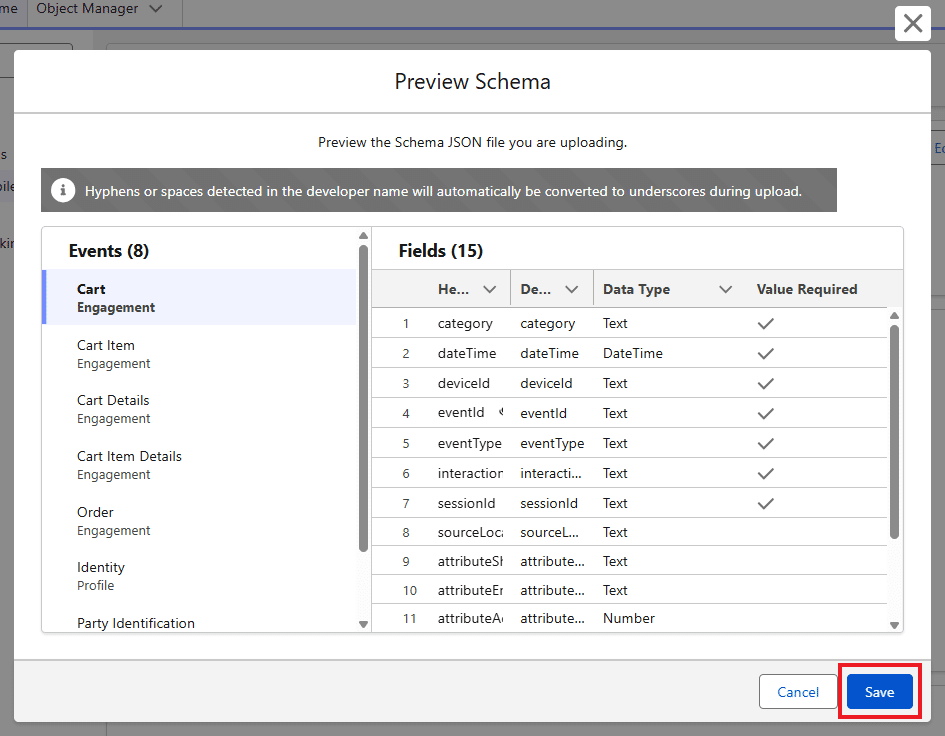Open the He... column header menu chevron
Screen dimensions: 945x736
coord(490,289)
